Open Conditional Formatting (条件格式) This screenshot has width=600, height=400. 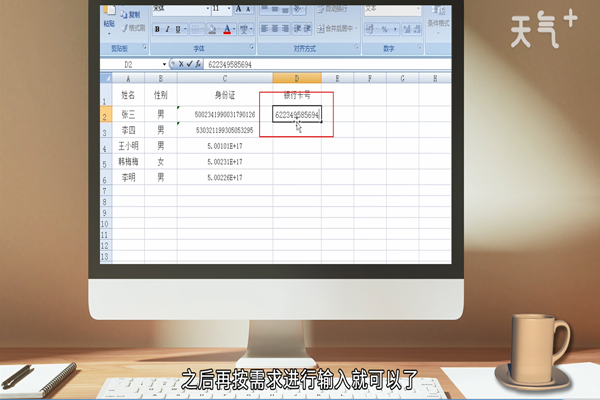click(438, 18)
